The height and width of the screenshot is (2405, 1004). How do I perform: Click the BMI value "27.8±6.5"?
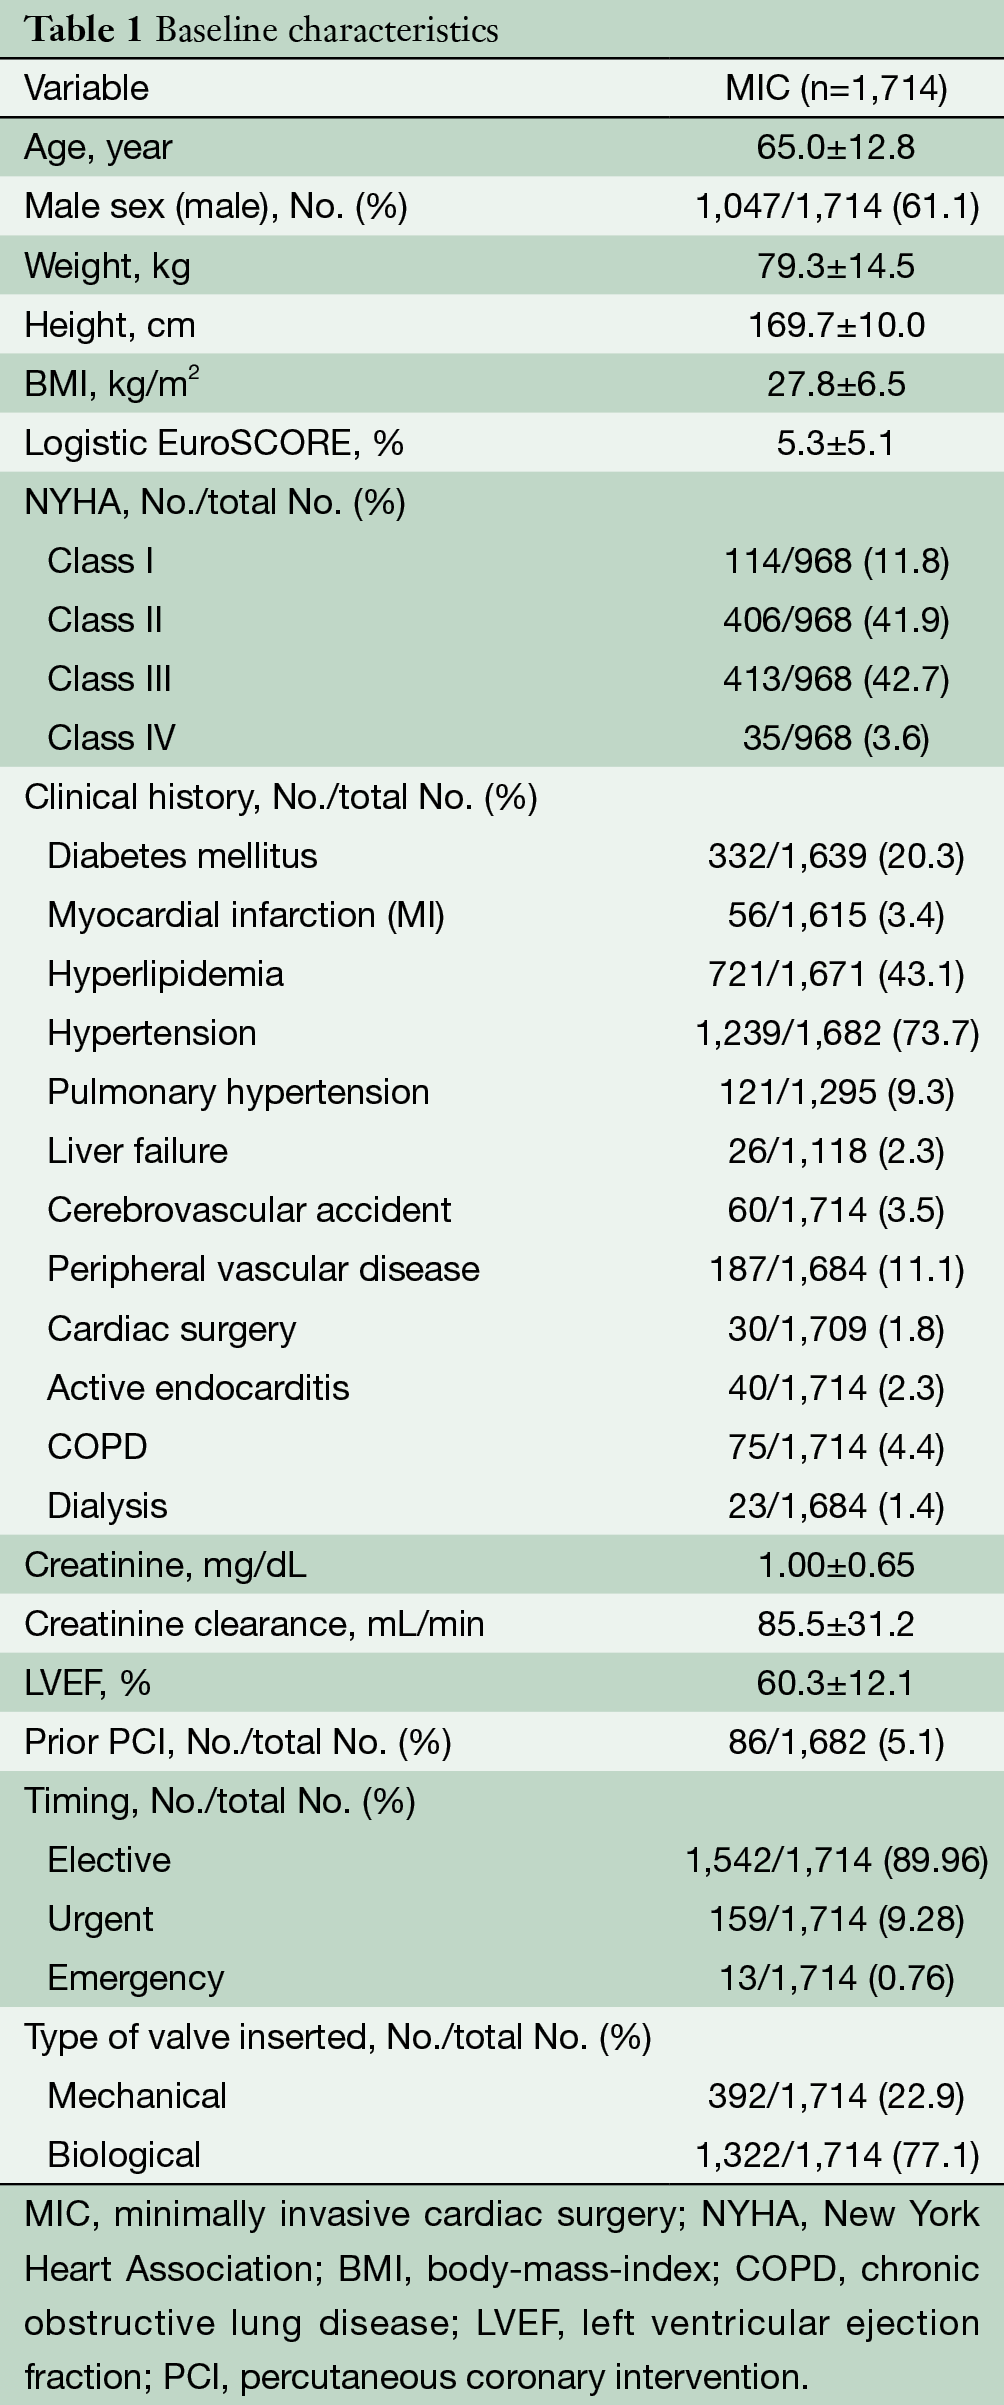[x=836, y=383]
